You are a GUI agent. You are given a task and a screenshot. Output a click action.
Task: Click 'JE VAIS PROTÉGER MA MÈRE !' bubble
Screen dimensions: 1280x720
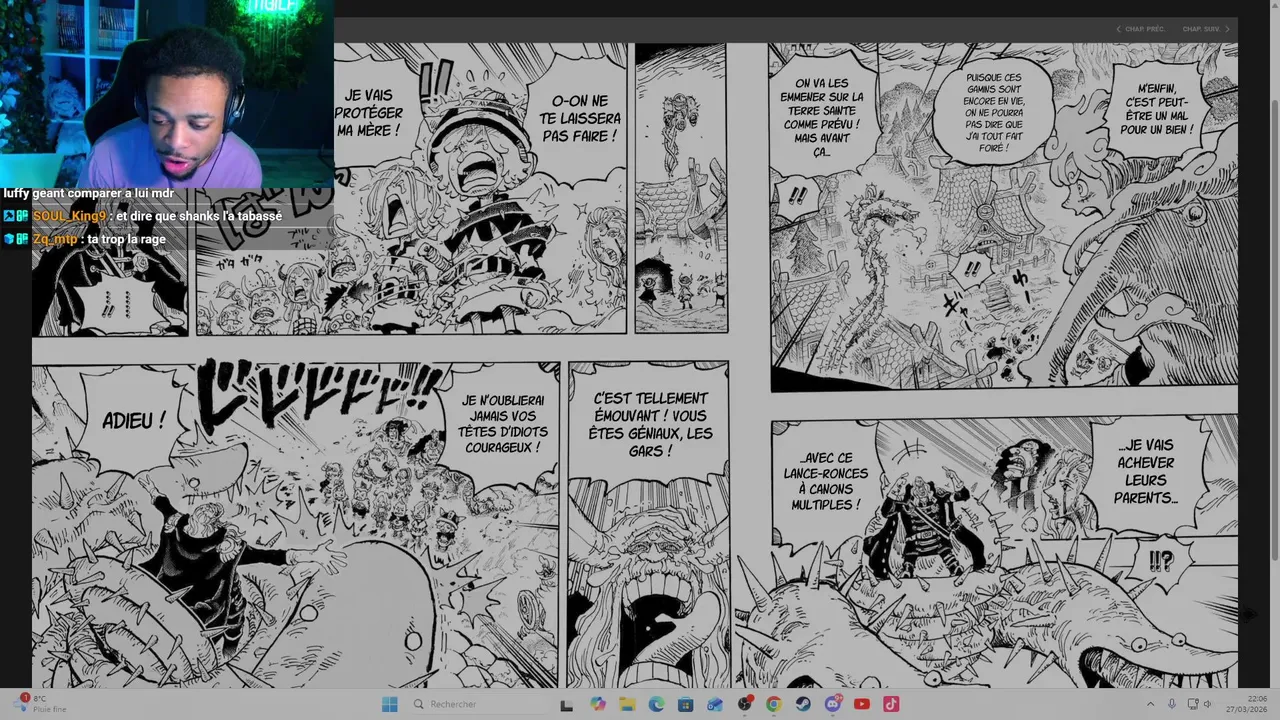(369, 114)
